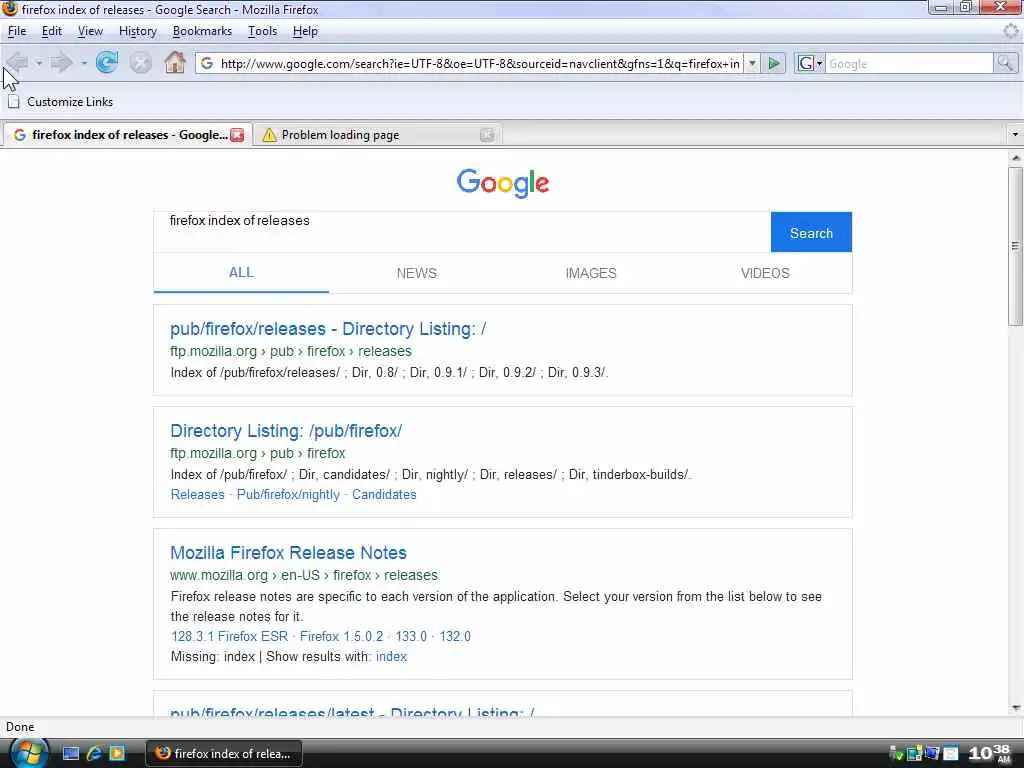Open 128.3.1 Firefox ESR link

pyautogui.click(x=229, y=636)
